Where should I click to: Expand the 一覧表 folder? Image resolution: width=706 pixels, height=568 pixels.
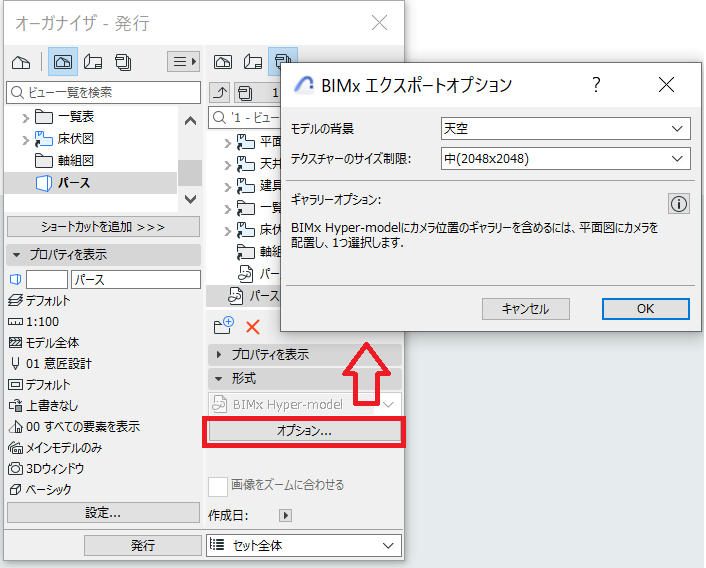pyautogui.click(x=26, y=118)
